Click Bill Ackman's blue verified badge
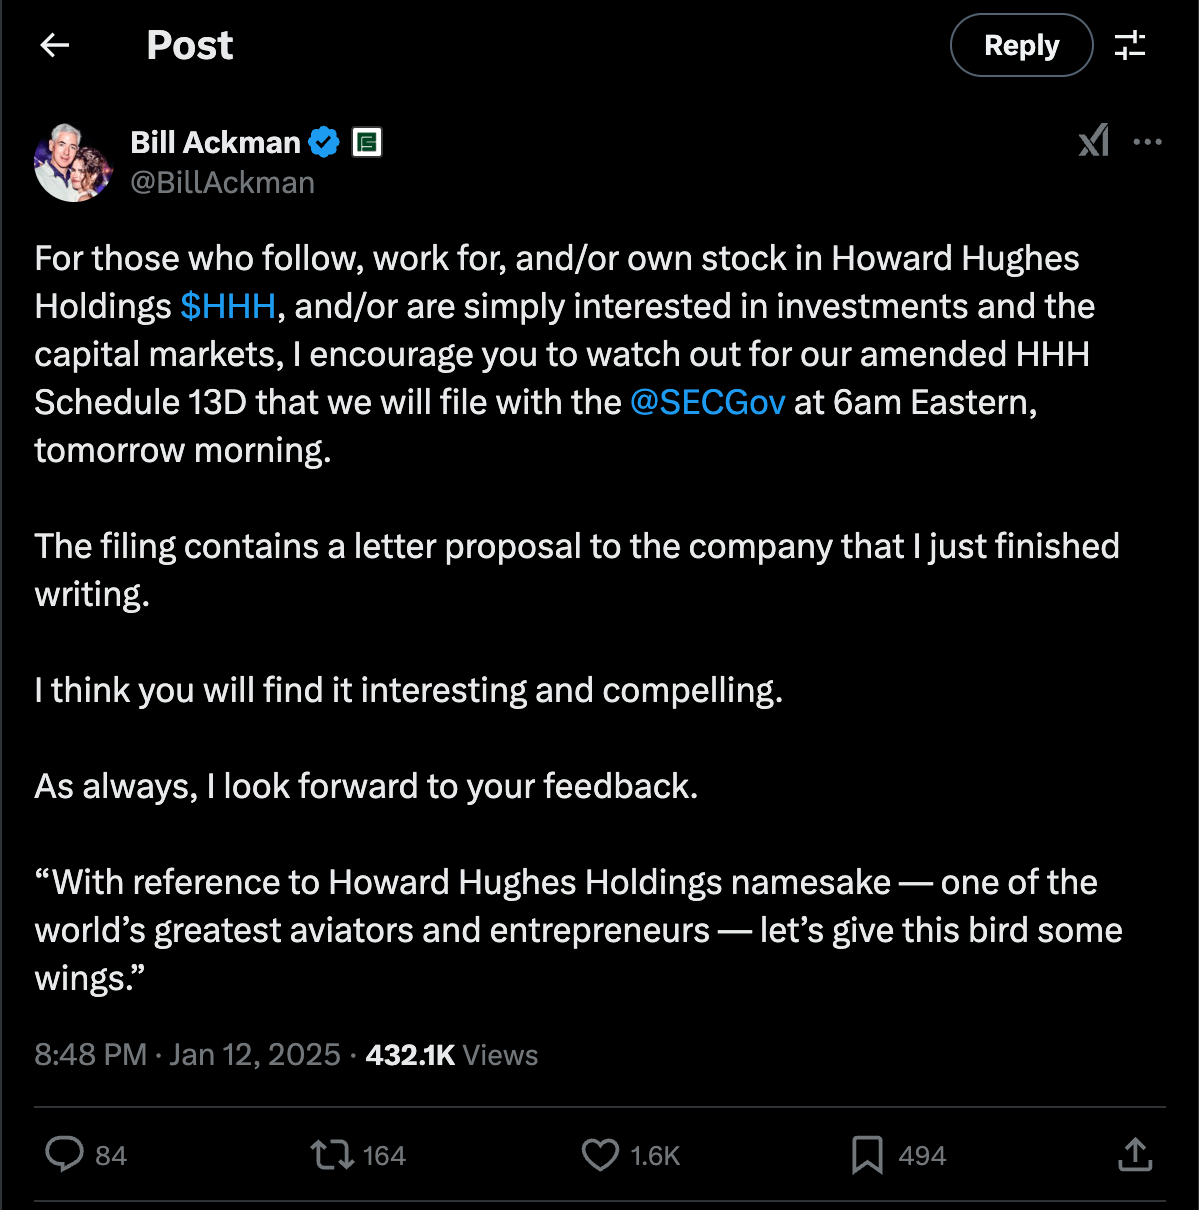 (322, 141)
